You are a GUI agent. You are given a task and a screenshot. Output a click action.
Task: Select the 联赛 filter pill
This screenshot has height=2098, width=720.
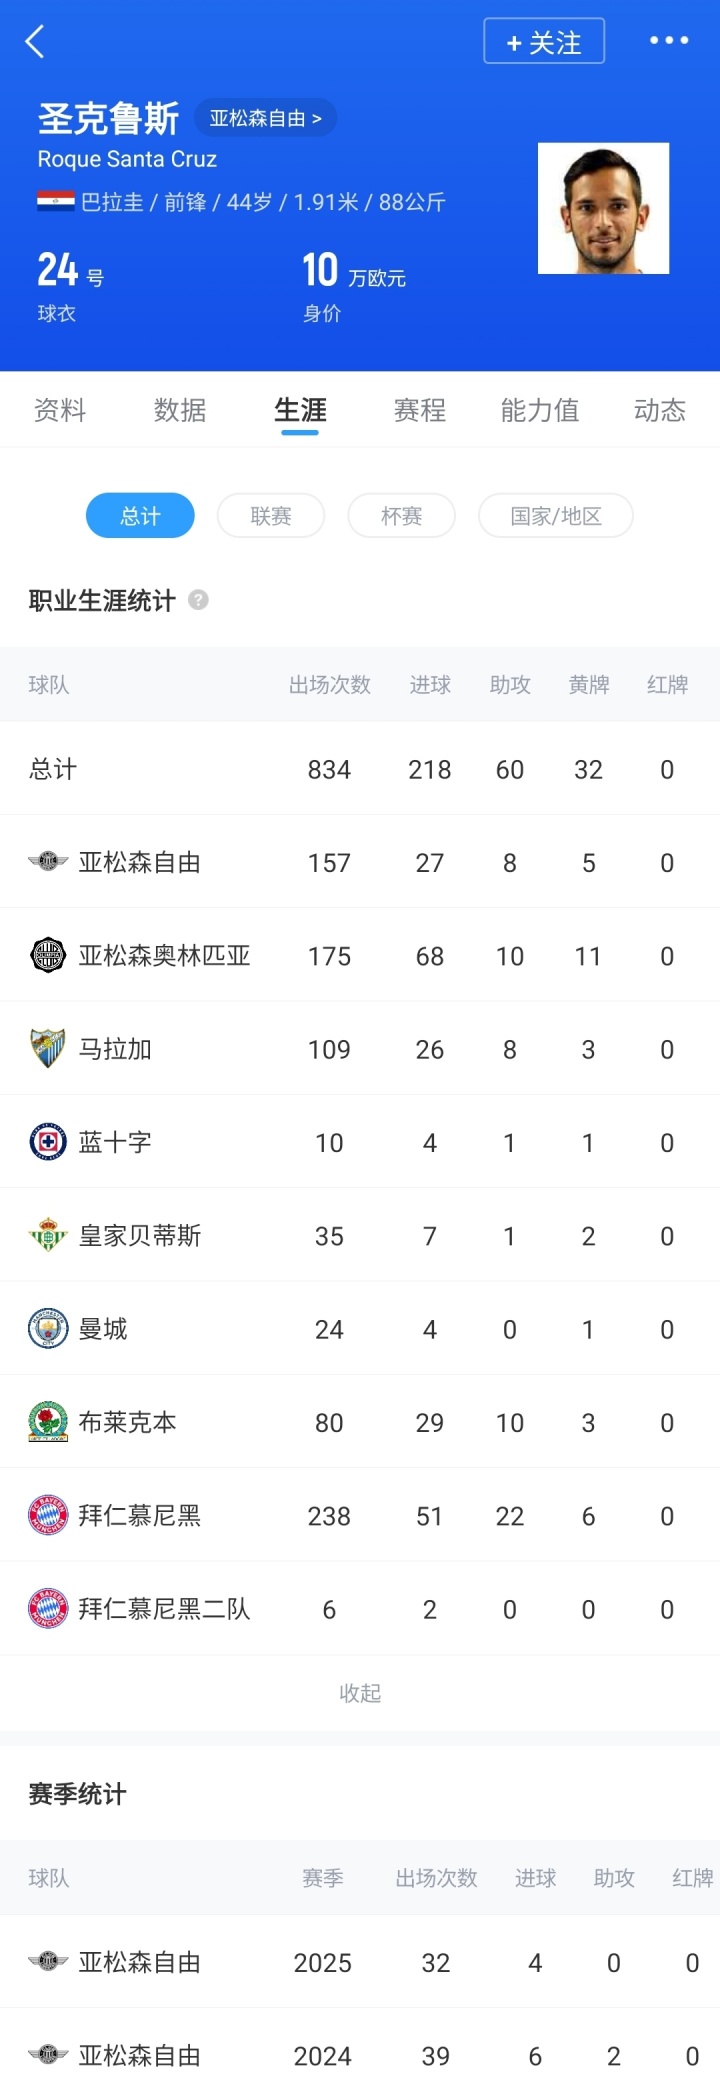click(x=271, y=516)
